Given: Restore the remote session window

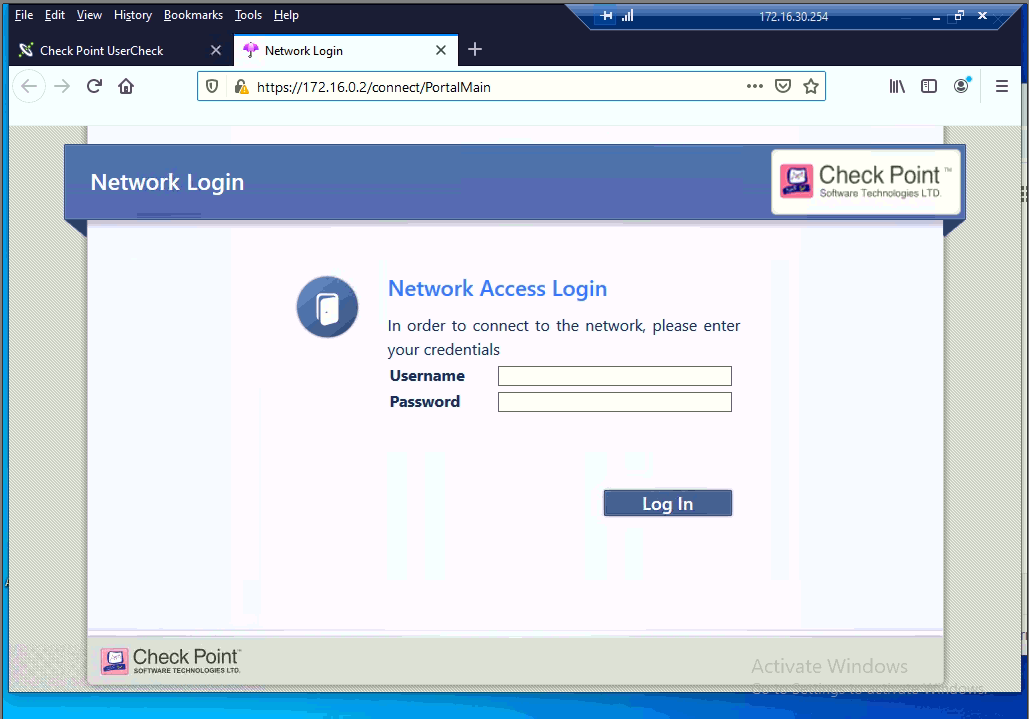Looking at the screenshot, I should [x=959, y=16].
